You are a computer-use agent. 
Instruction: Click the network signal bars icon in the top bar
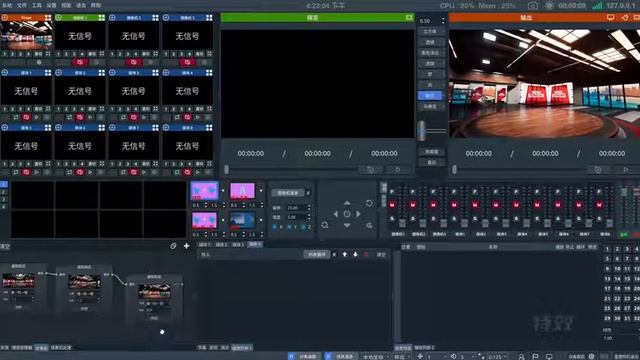(597, 6)
